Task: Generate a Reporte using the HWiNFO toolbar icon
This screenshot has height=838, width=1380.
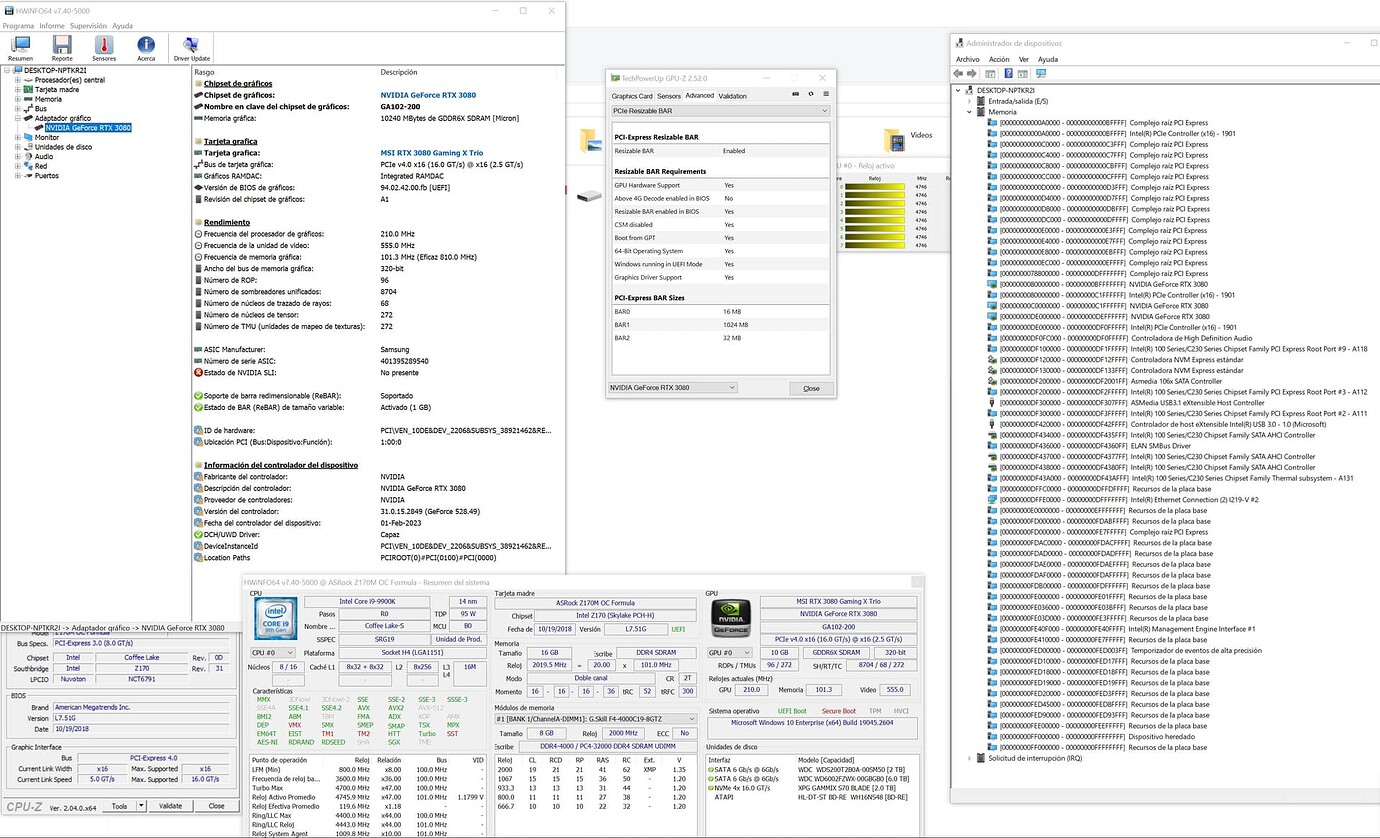Action: (61, 43)
